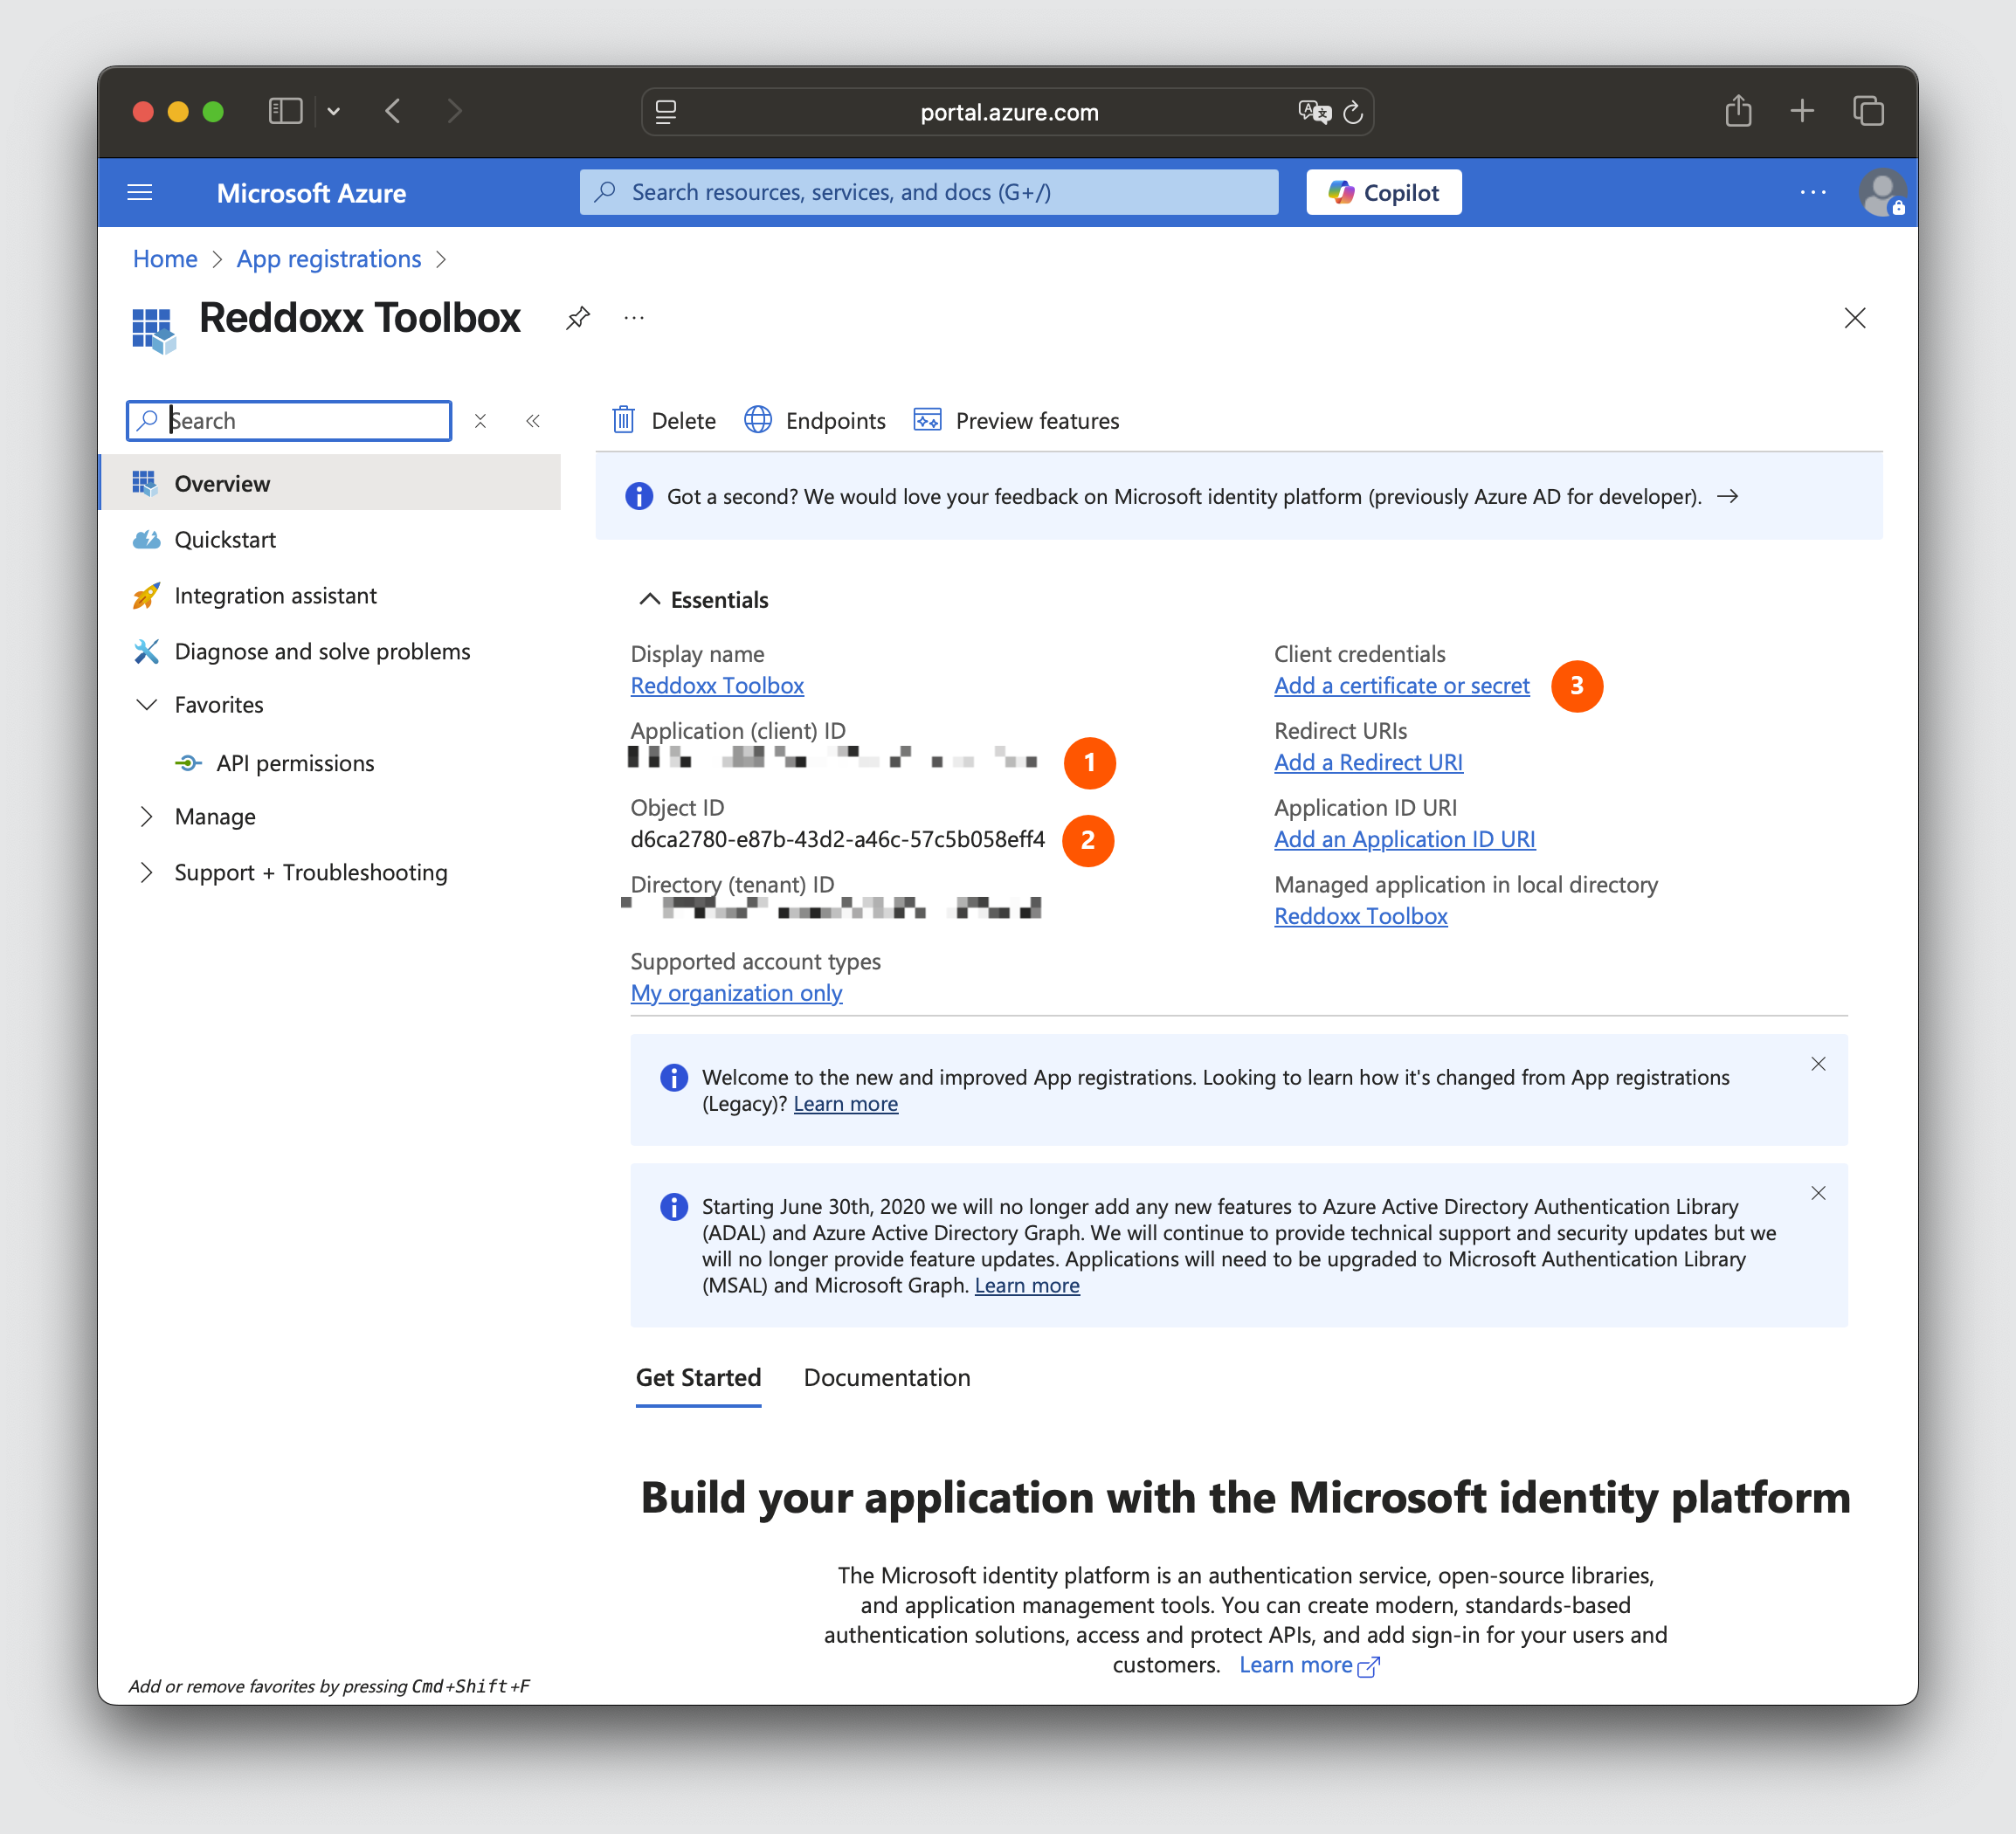Screen dimensions: 2016x1834
Task: Click the Azure global search box
Action: 928,192
